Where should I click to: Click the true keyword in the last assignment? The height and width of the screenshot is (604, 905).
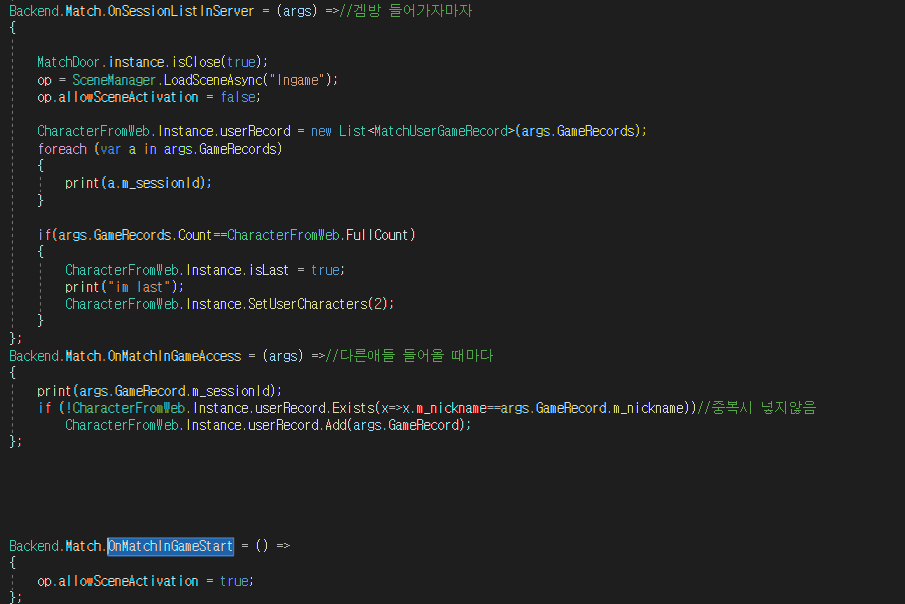[234, 581]
